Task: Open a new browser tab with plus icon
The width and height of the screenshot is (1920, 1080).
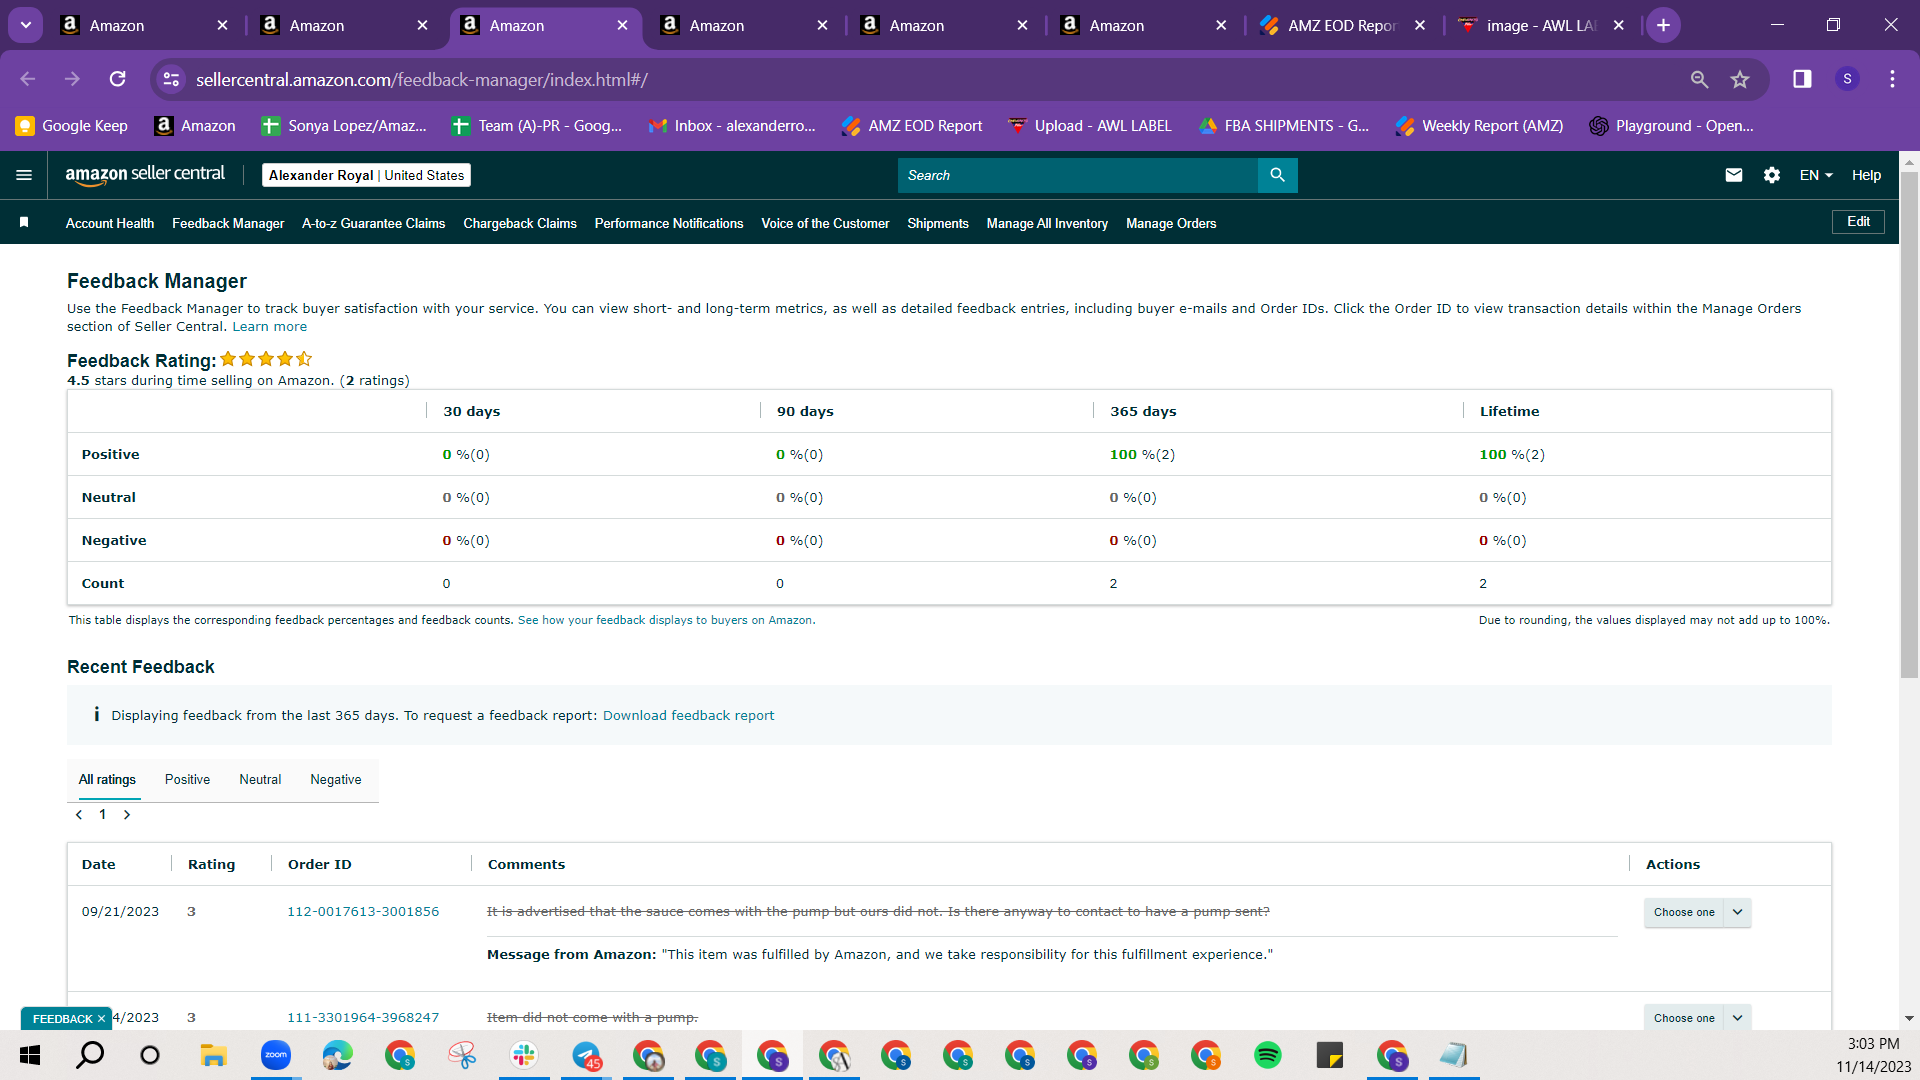Action: (x=1663, y=25)
